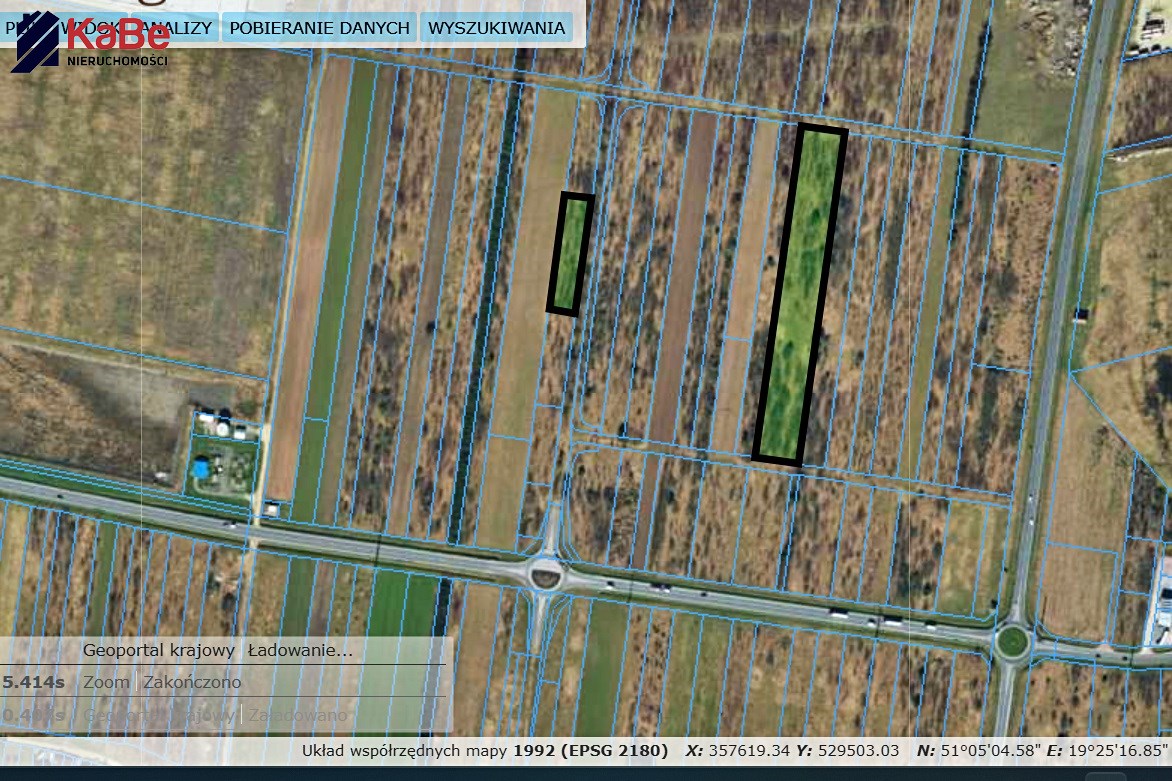Click the central roundabout on the map
Screen dimensions: 1172x781
(546, 573)
